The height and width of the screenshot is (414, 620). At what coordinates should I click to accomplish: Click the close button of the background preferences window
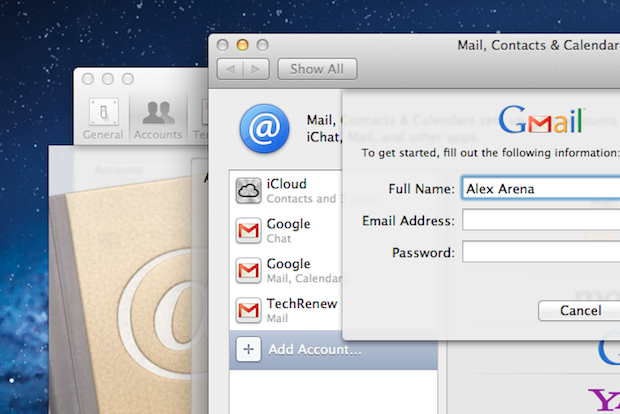(88, 79)
